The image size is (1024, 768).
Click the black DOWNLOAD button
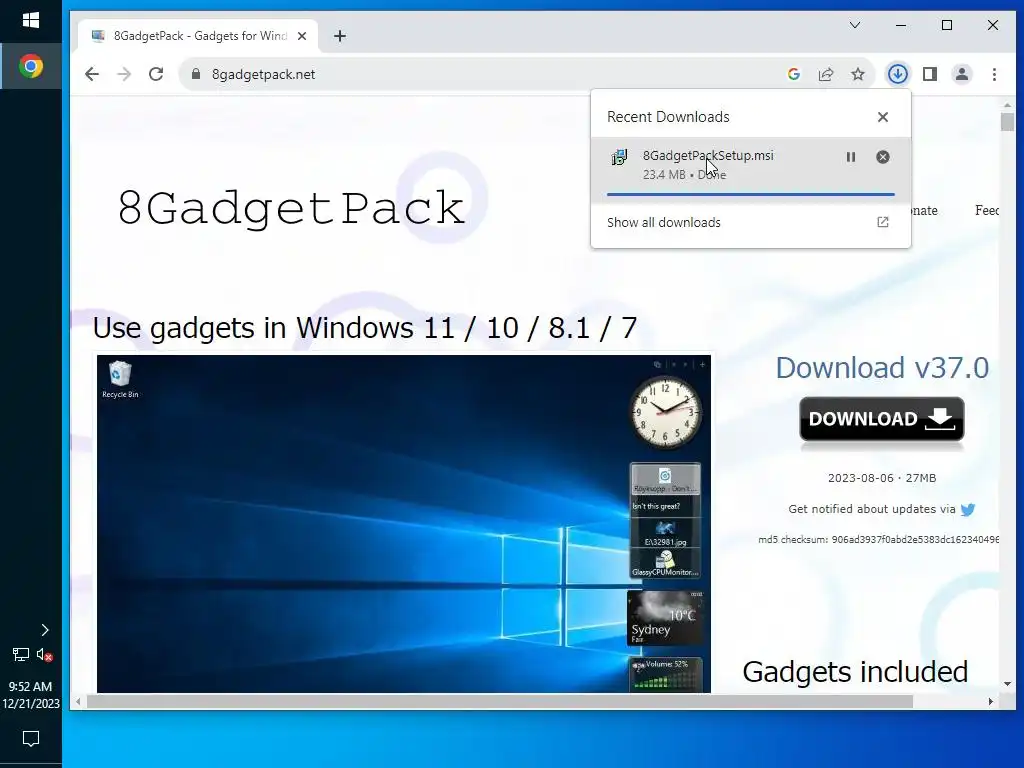click(882, 419)
